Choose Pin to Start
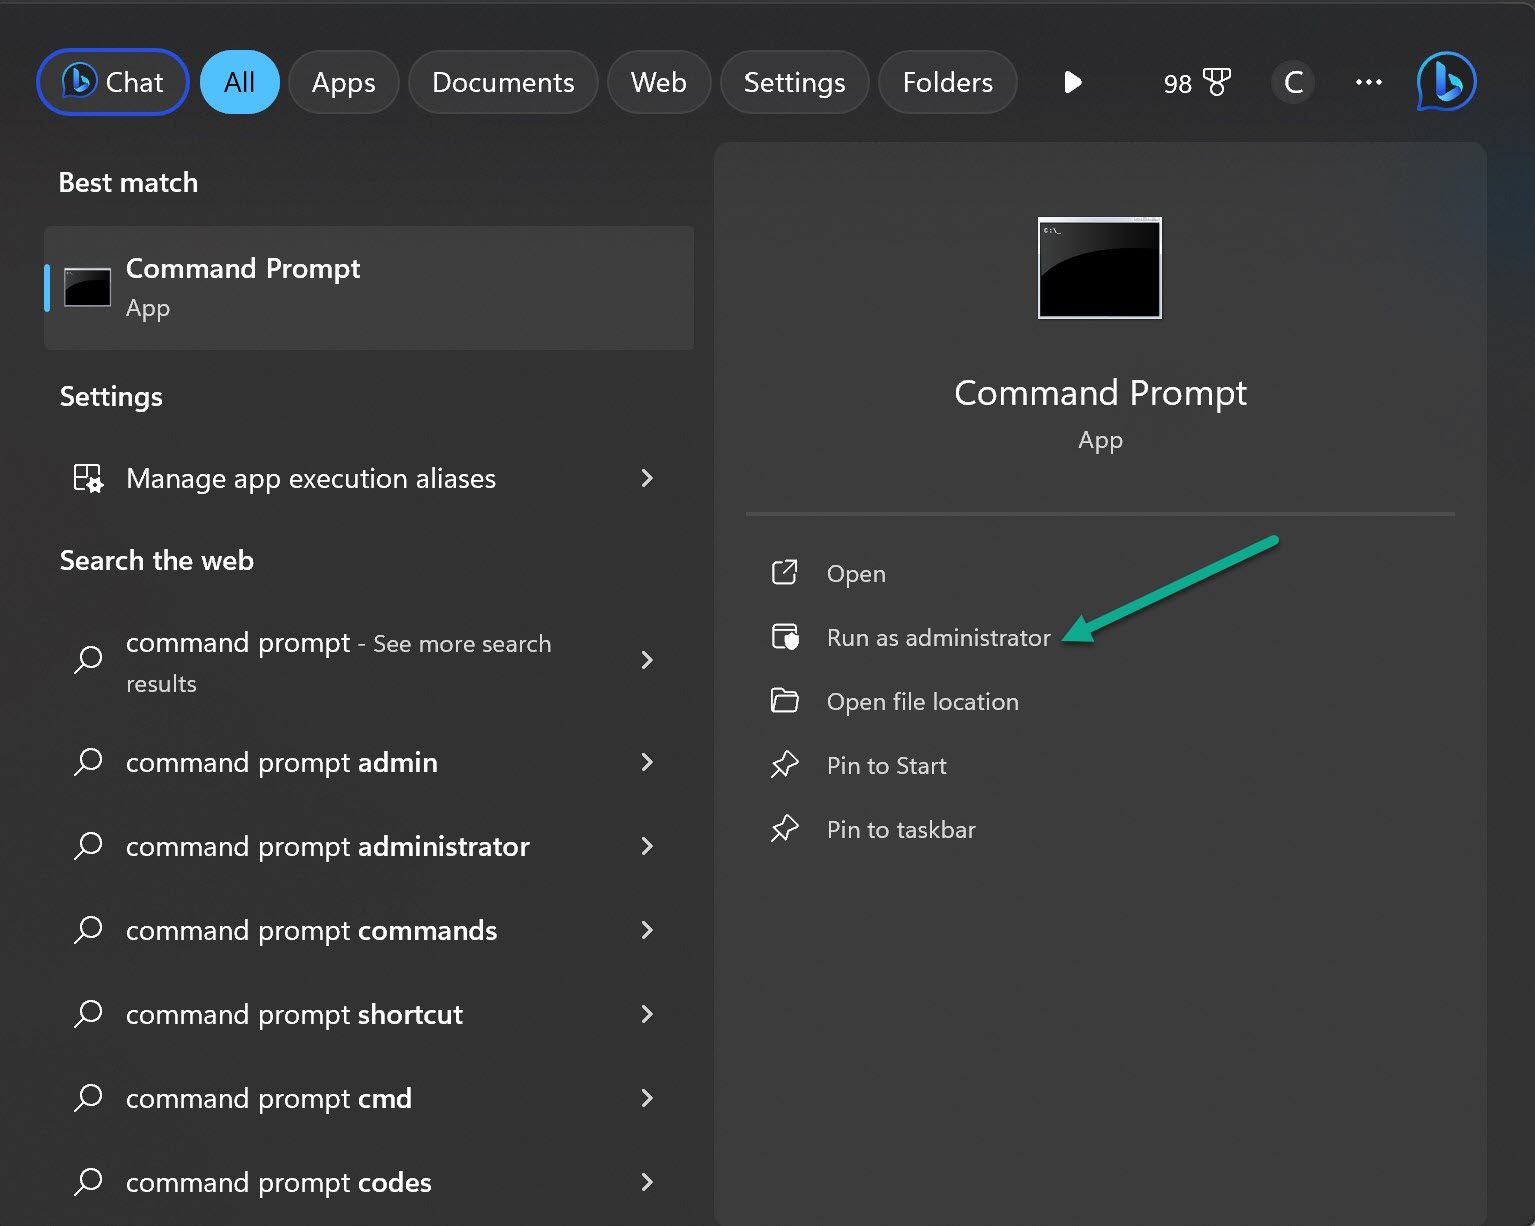Image resolution: width=1535 pixels, height=1226 pixels. [886, 766]
